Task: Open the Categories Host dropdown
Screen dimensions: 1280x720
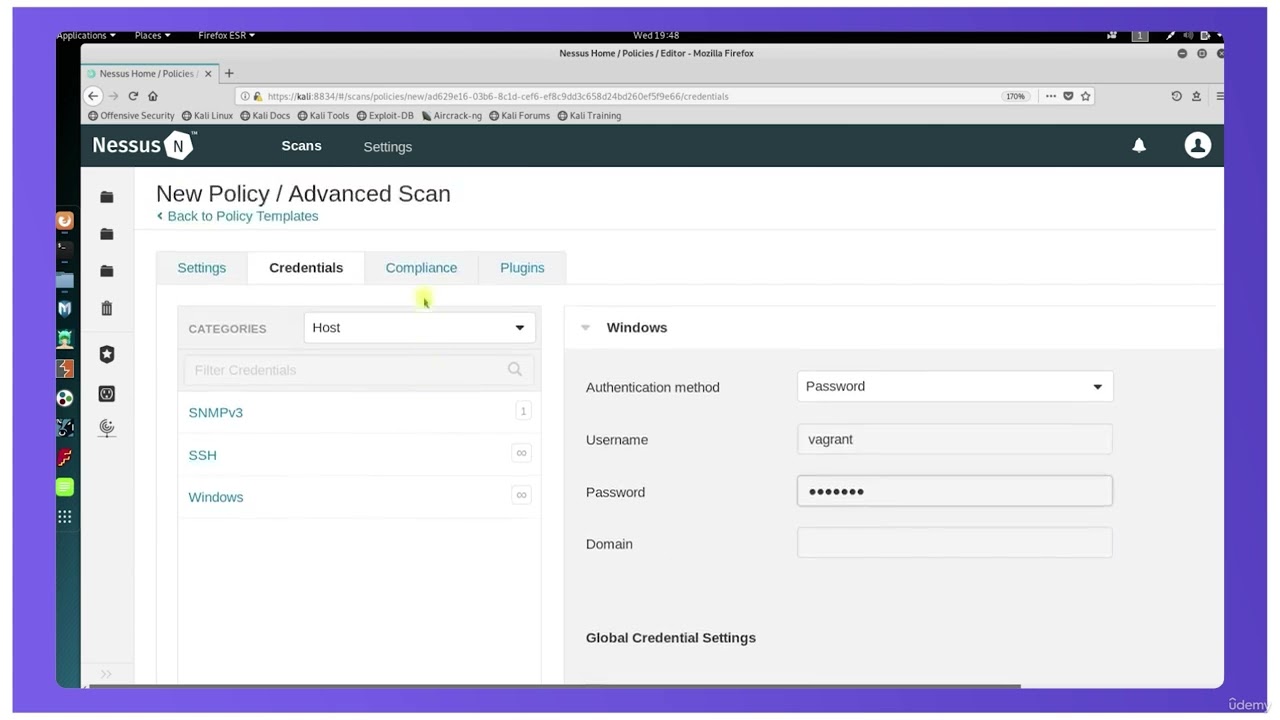Action: 419,328
